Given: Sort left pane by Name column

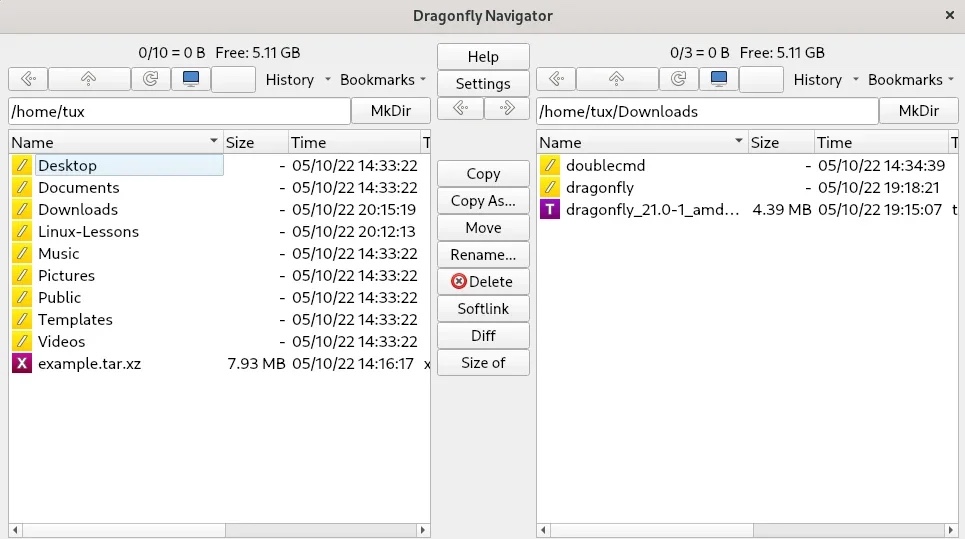Looking at the screenshot, I should pos(115,143).
